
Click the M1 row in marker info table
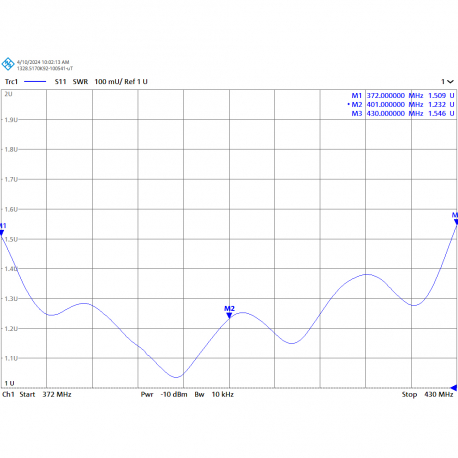pyautogui.click(x=403, y=96)
